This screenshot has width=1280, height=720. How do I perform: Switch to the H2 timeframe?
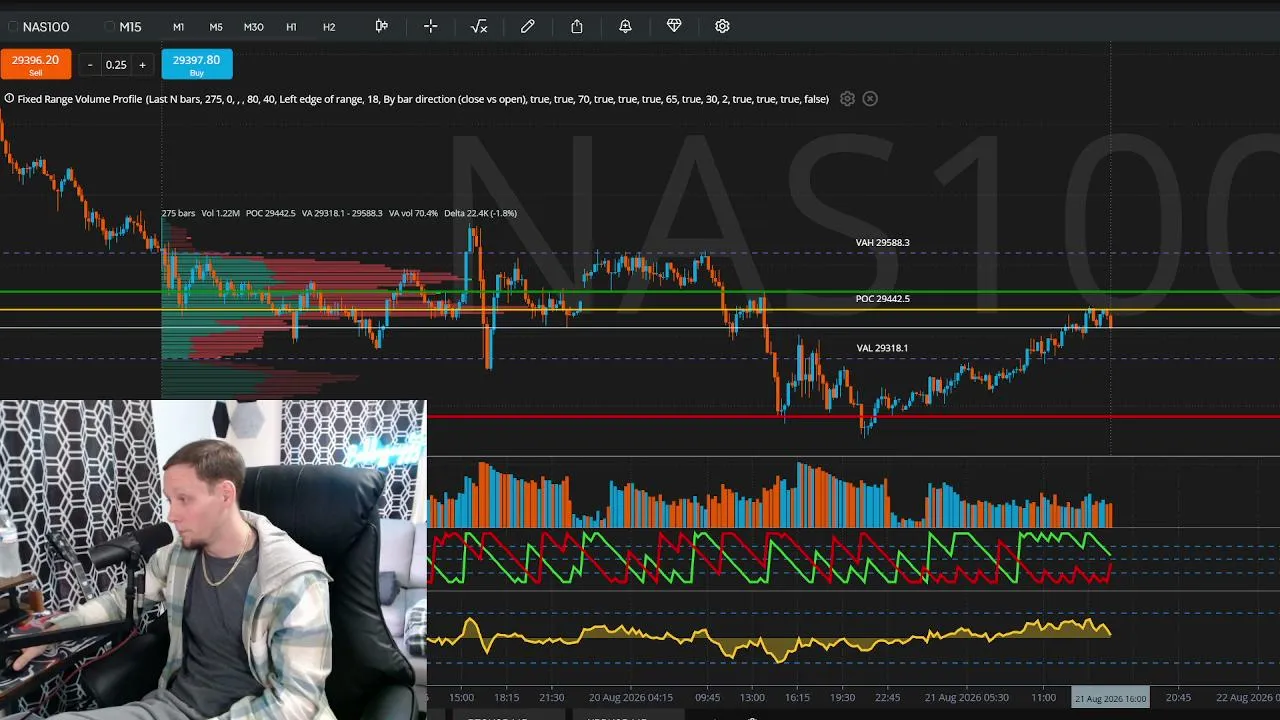tap(329, 27)
